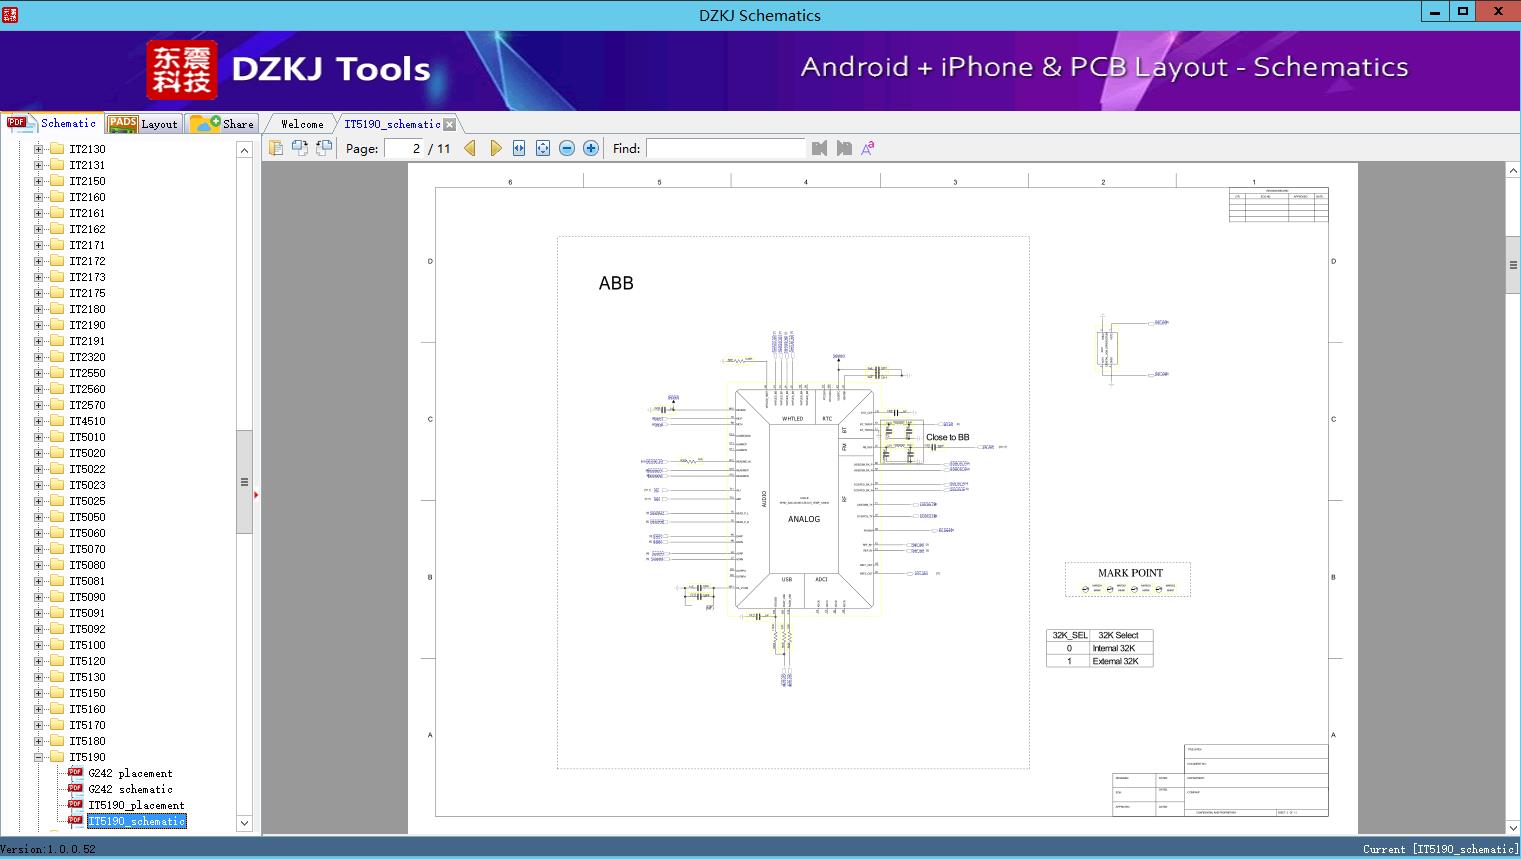Open the Share tab
This screenshot has height=859, width=1521.
coord(224,124)
